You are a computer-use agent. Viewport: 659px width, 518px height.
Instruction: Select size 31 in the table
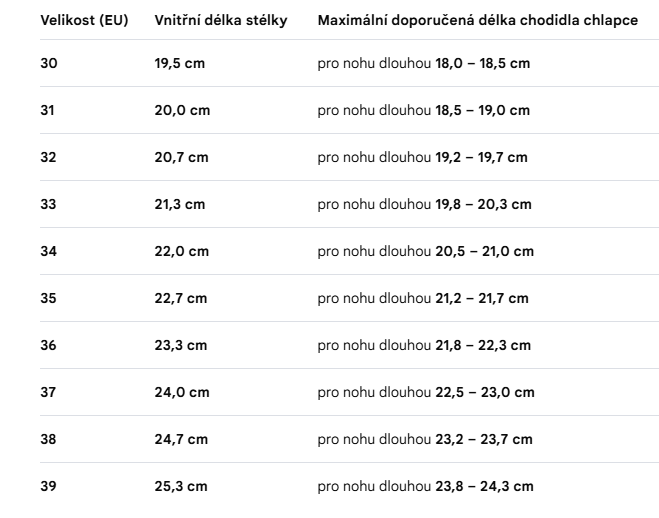tap(47, 110)
